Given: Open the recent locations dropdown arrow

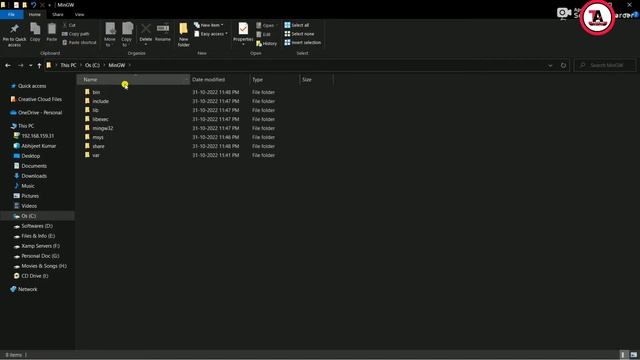Looking at the screenshot, I should click(31, 65).
